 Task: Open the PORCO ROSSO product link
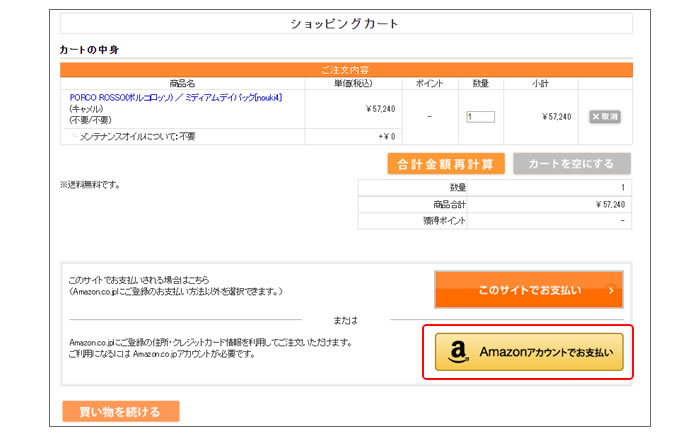click(176, 97)
